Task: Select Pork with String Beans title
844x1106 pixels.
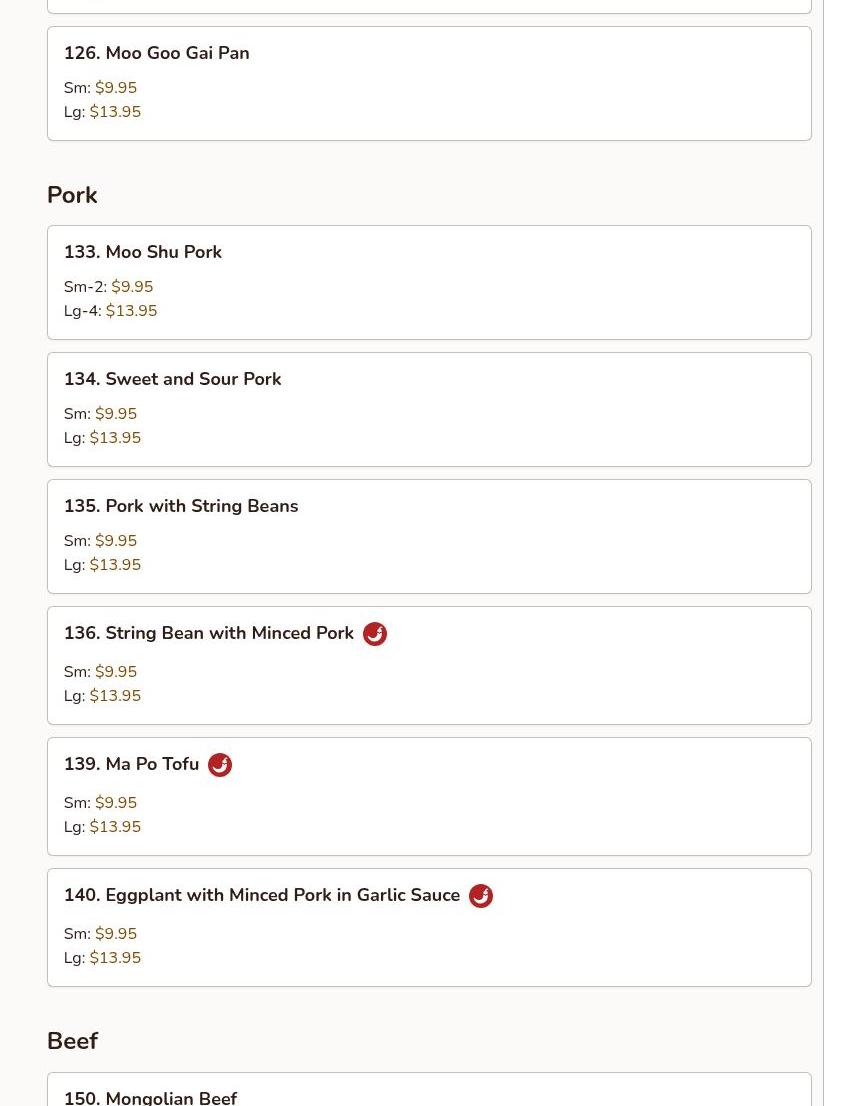Action: pyautogui.click(x=181, y=506)
